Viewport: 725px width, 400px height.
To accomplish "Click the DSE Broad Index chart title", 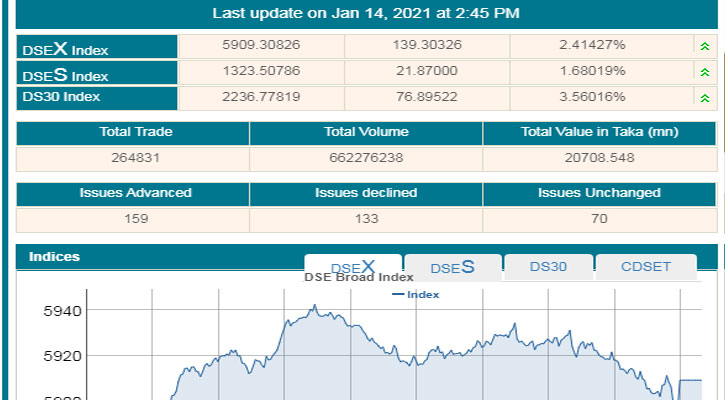I will (359, 278).
